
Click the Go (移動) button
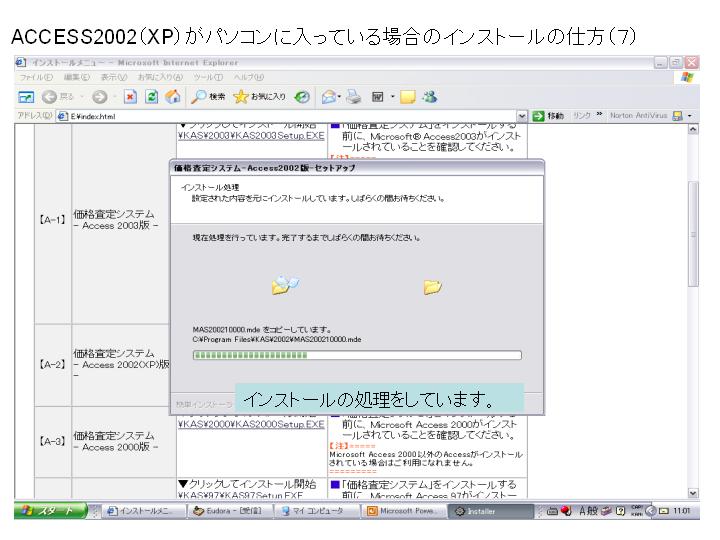548,116
